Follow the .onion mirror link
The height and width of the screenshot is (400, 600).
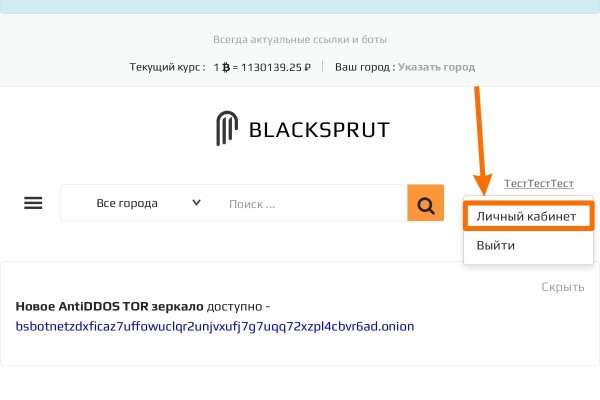point(215,326)
